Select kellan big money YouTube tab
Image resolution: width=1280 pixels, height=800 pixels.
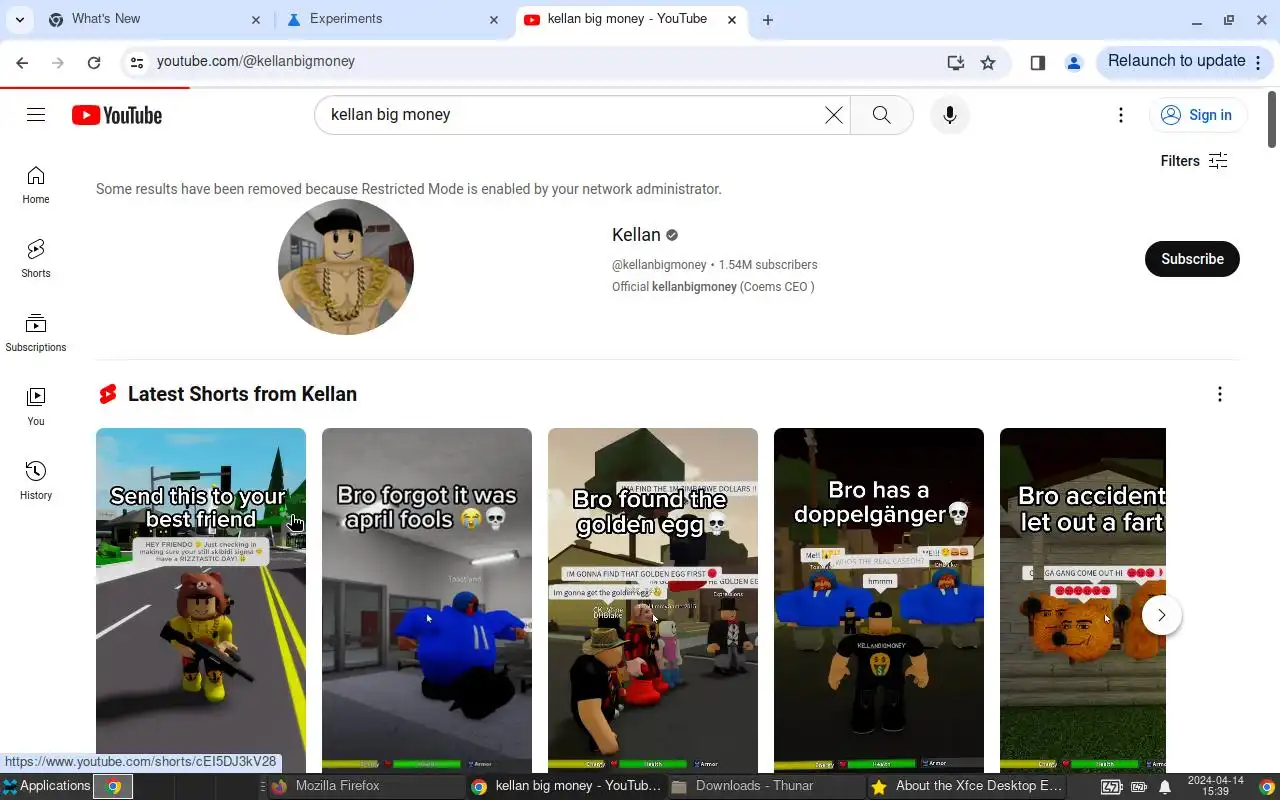[631, 20]
